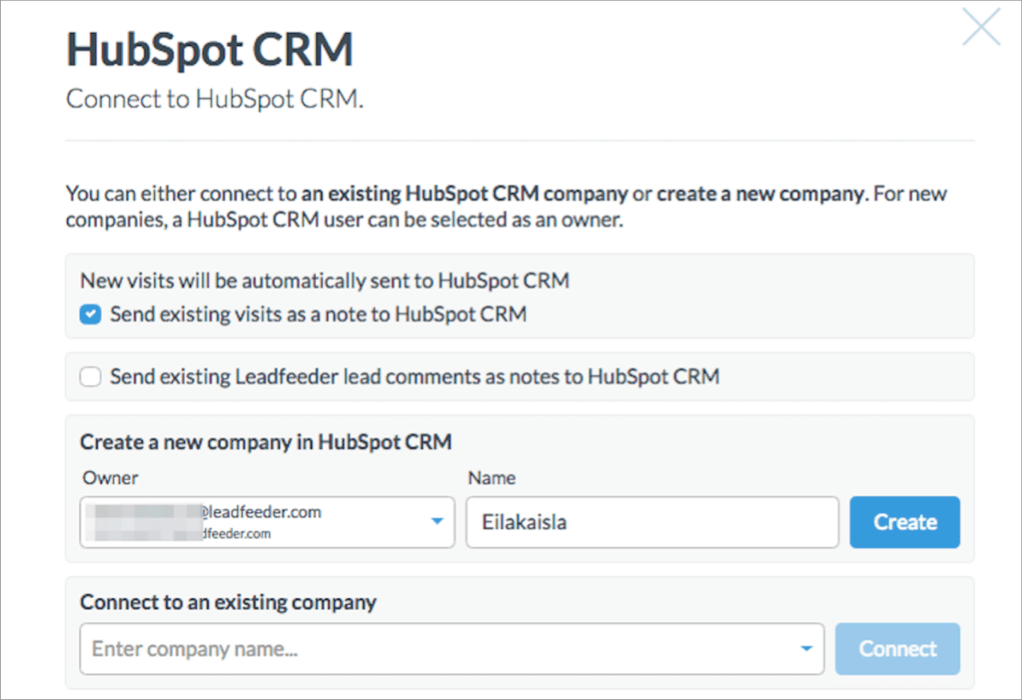
Task: Click the HubSpot CRM dialog title
Action: tap(209, 50)
